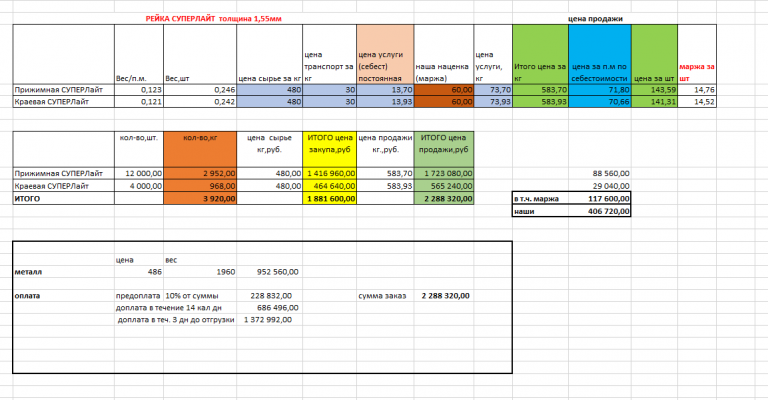768x400 pixels.
Task: Click the yellow cell 464 640,00
Action: (330, 186)
